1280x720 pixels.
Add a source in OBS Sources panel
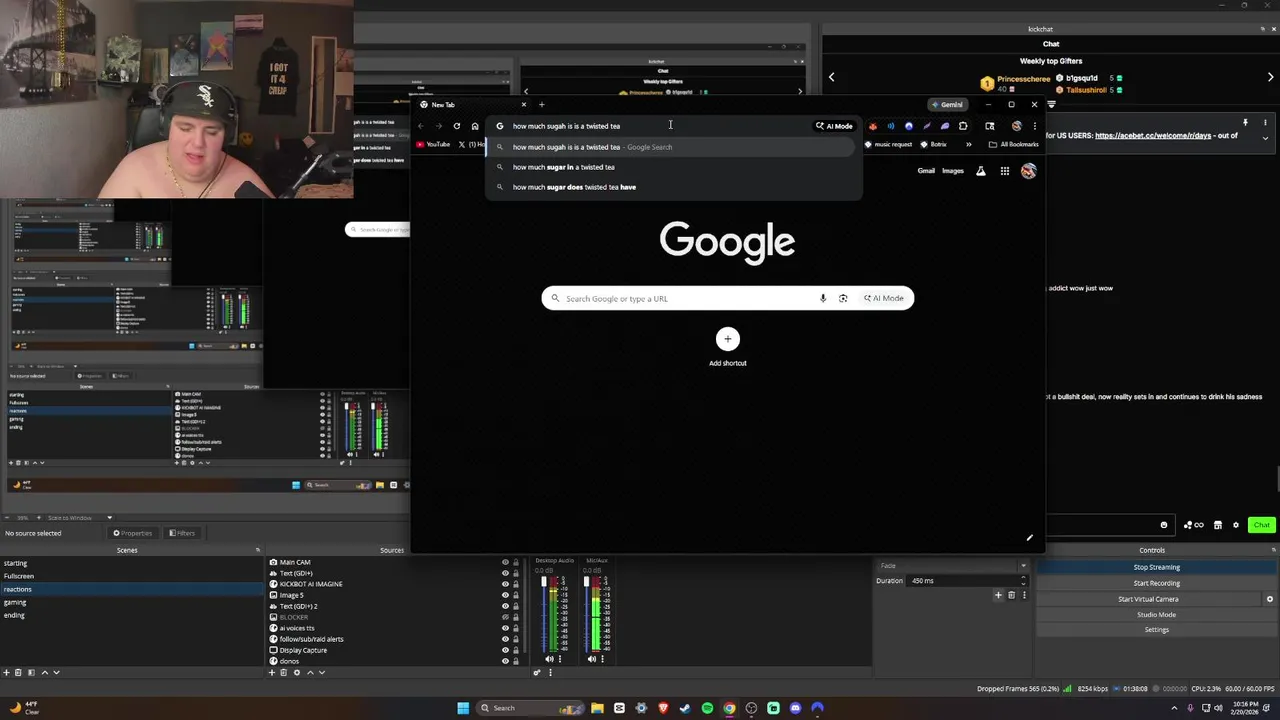coord(271,672)
